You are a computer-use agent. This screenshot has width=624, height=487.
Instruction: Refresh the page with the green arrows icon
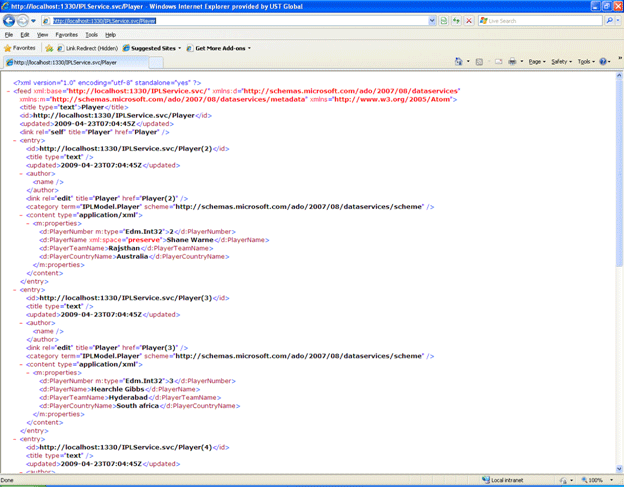(x=456, y=21)
